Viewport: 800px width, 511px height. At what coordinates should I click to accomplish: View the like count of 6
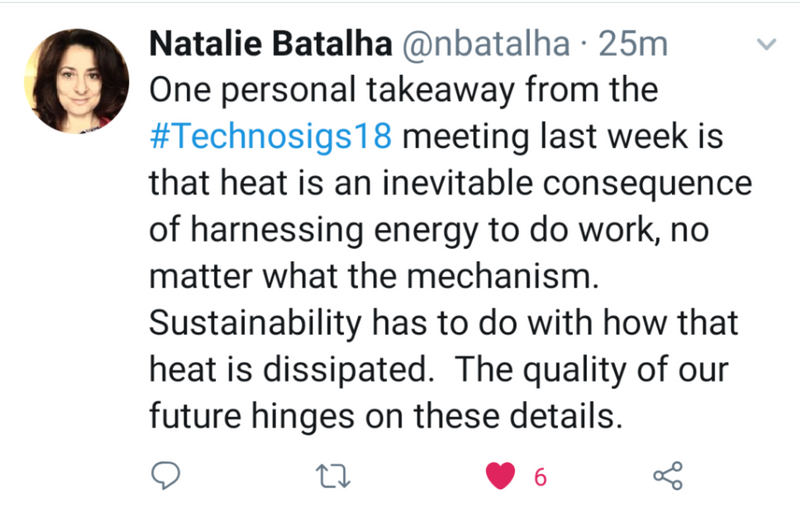pos(540,478)
